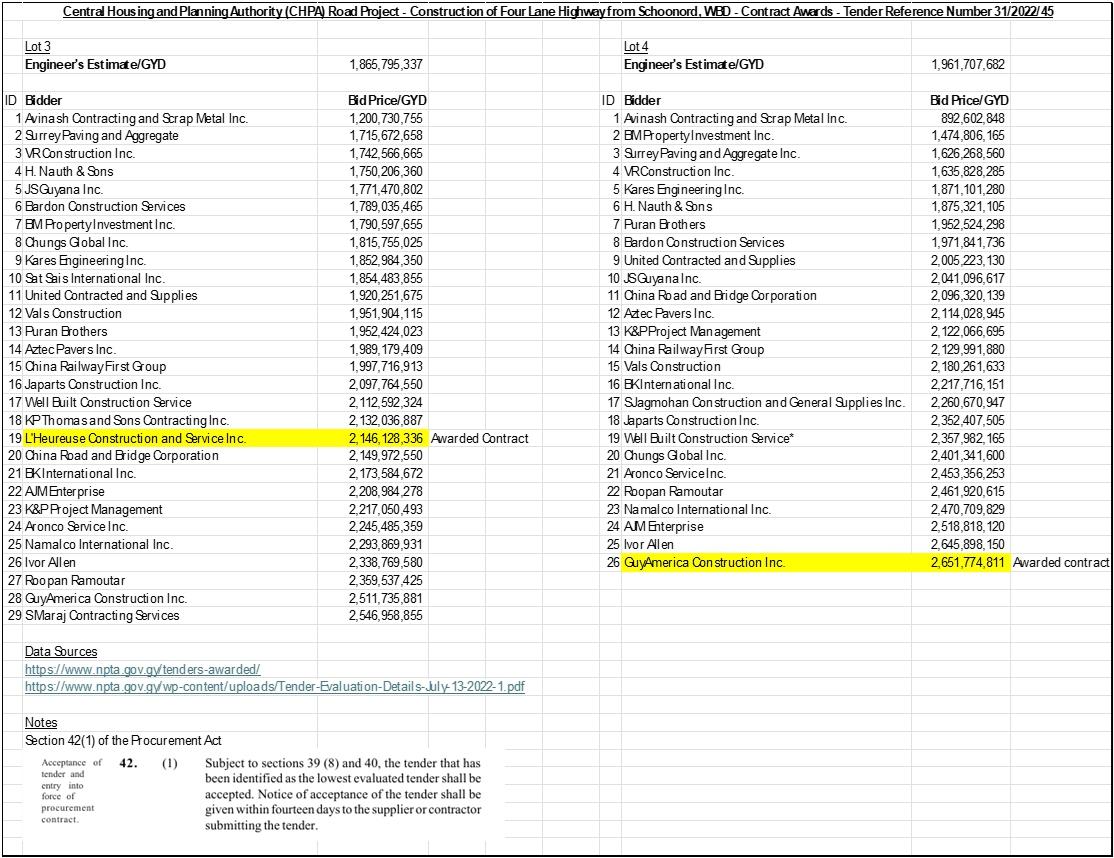Select 'Section 42(1) of the Procurement Act' cell

point(123,740)
